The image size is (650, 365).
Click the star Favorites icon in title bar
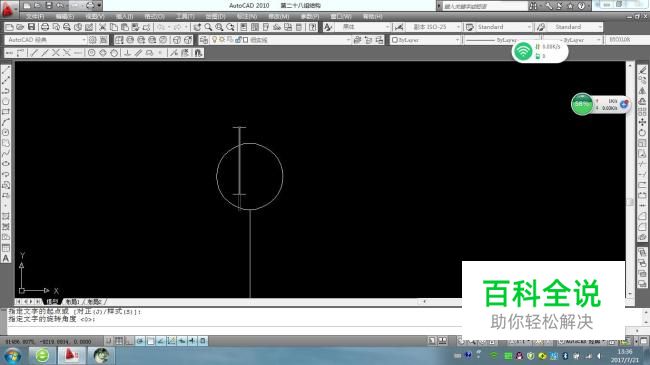point(570,6)
